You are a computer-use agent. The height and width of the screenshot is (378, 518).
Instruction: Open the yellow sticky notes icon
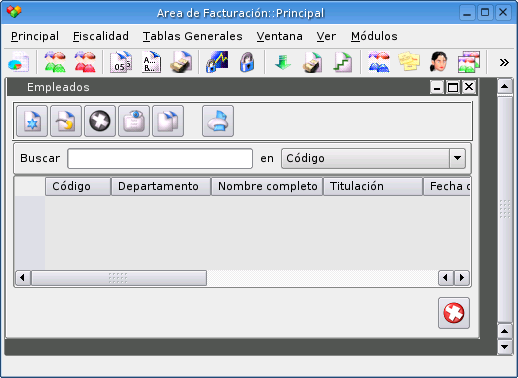409,61
